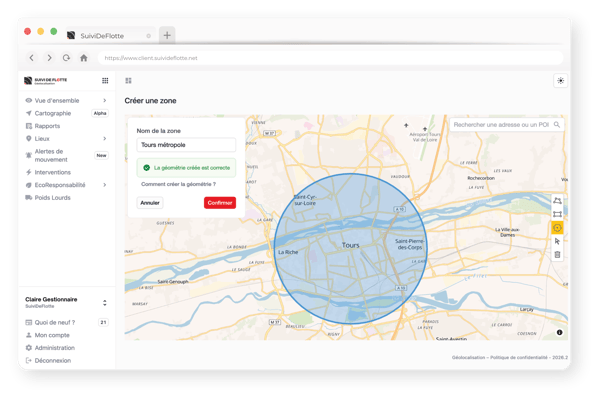Open Alertes de mouvement

51,155
